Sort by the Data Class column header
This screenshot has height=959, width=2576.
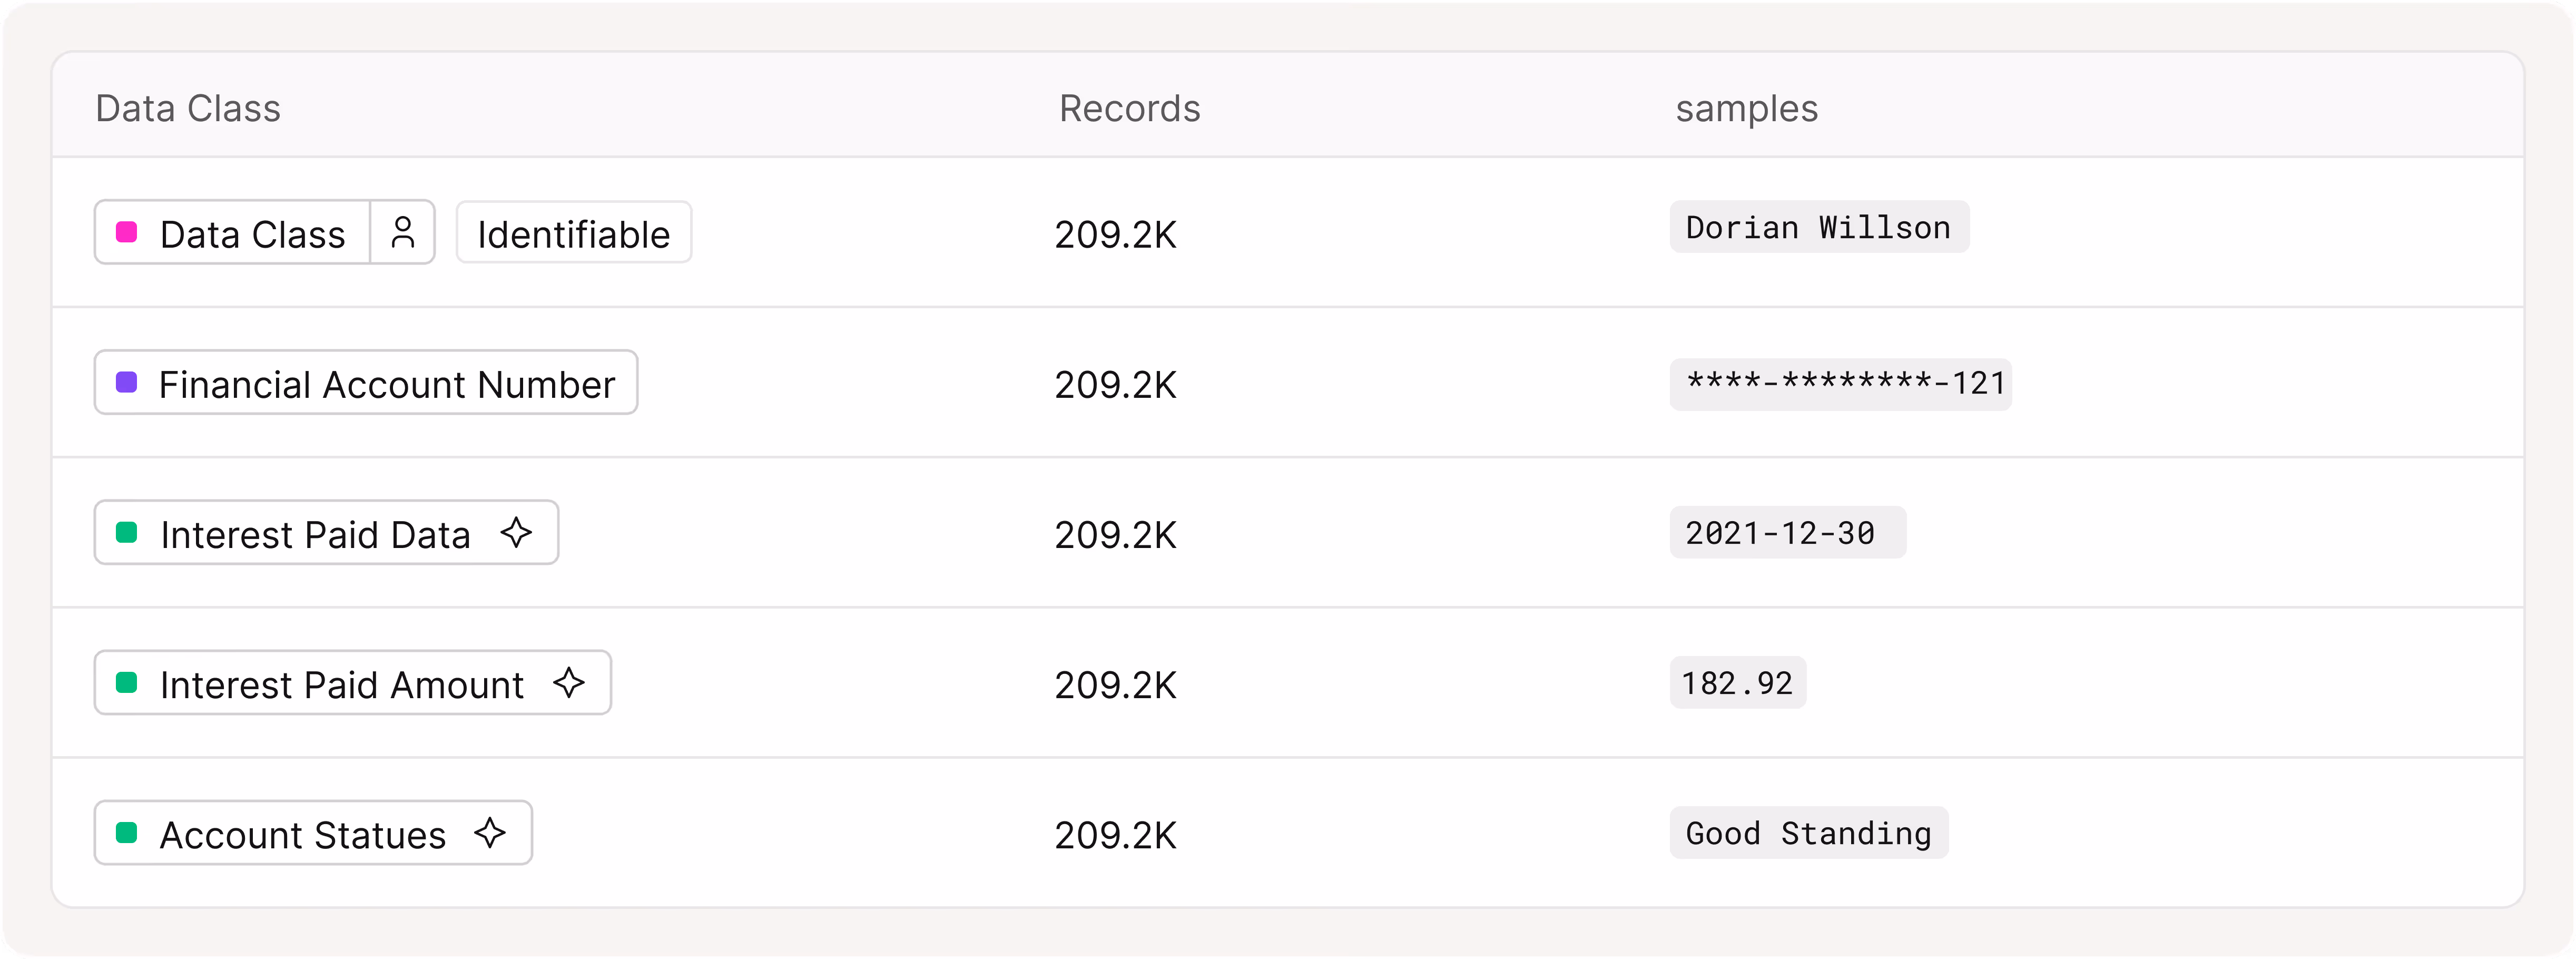click(x=188, y=108)
